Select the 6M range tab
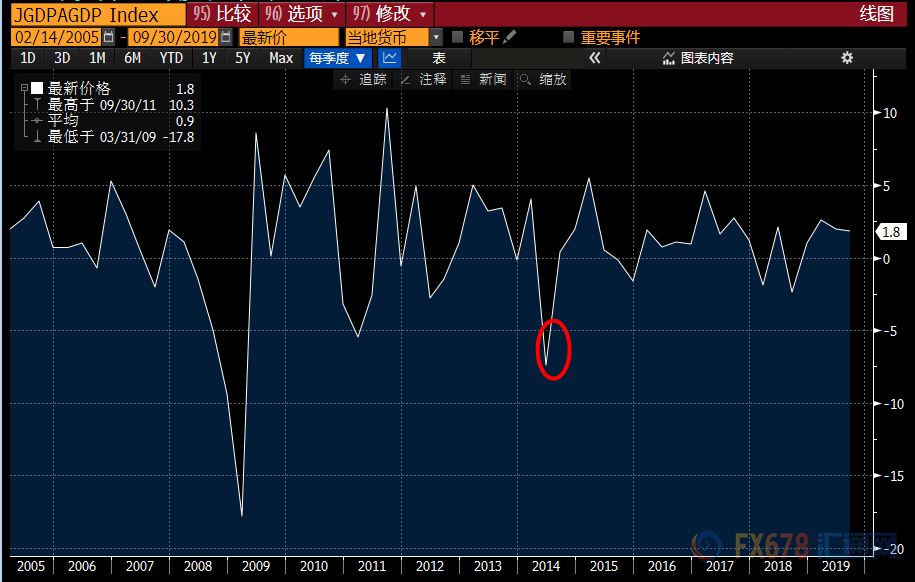Screen dimensions: 915x582 point(132,58)
